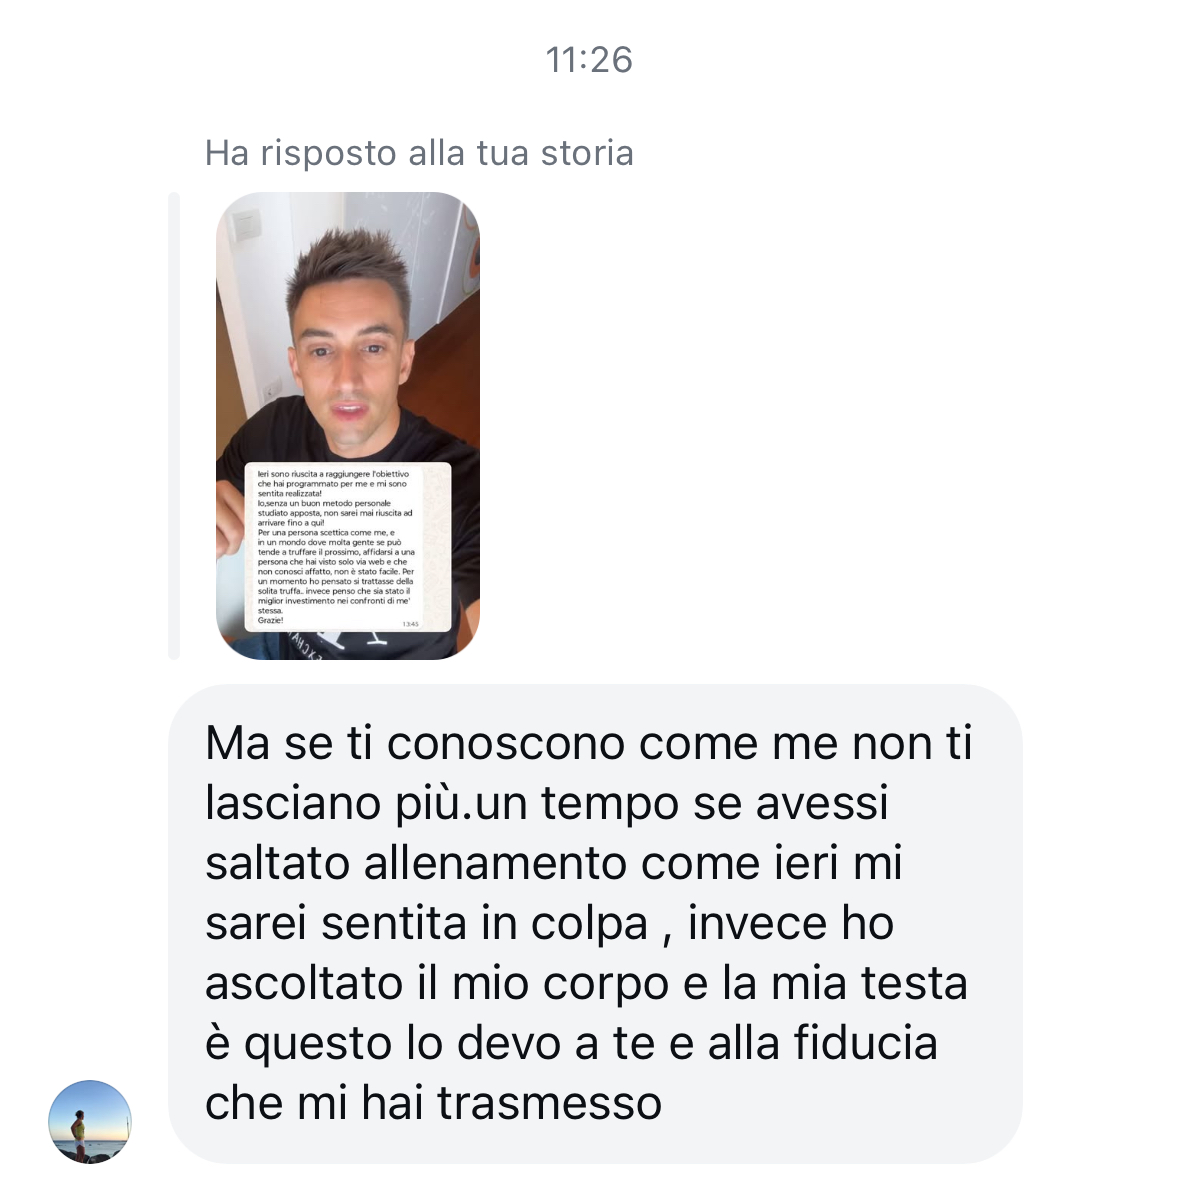Tap the 11:26 timestamp
Screen dimensions: 1179x1203
pos(589,59)
